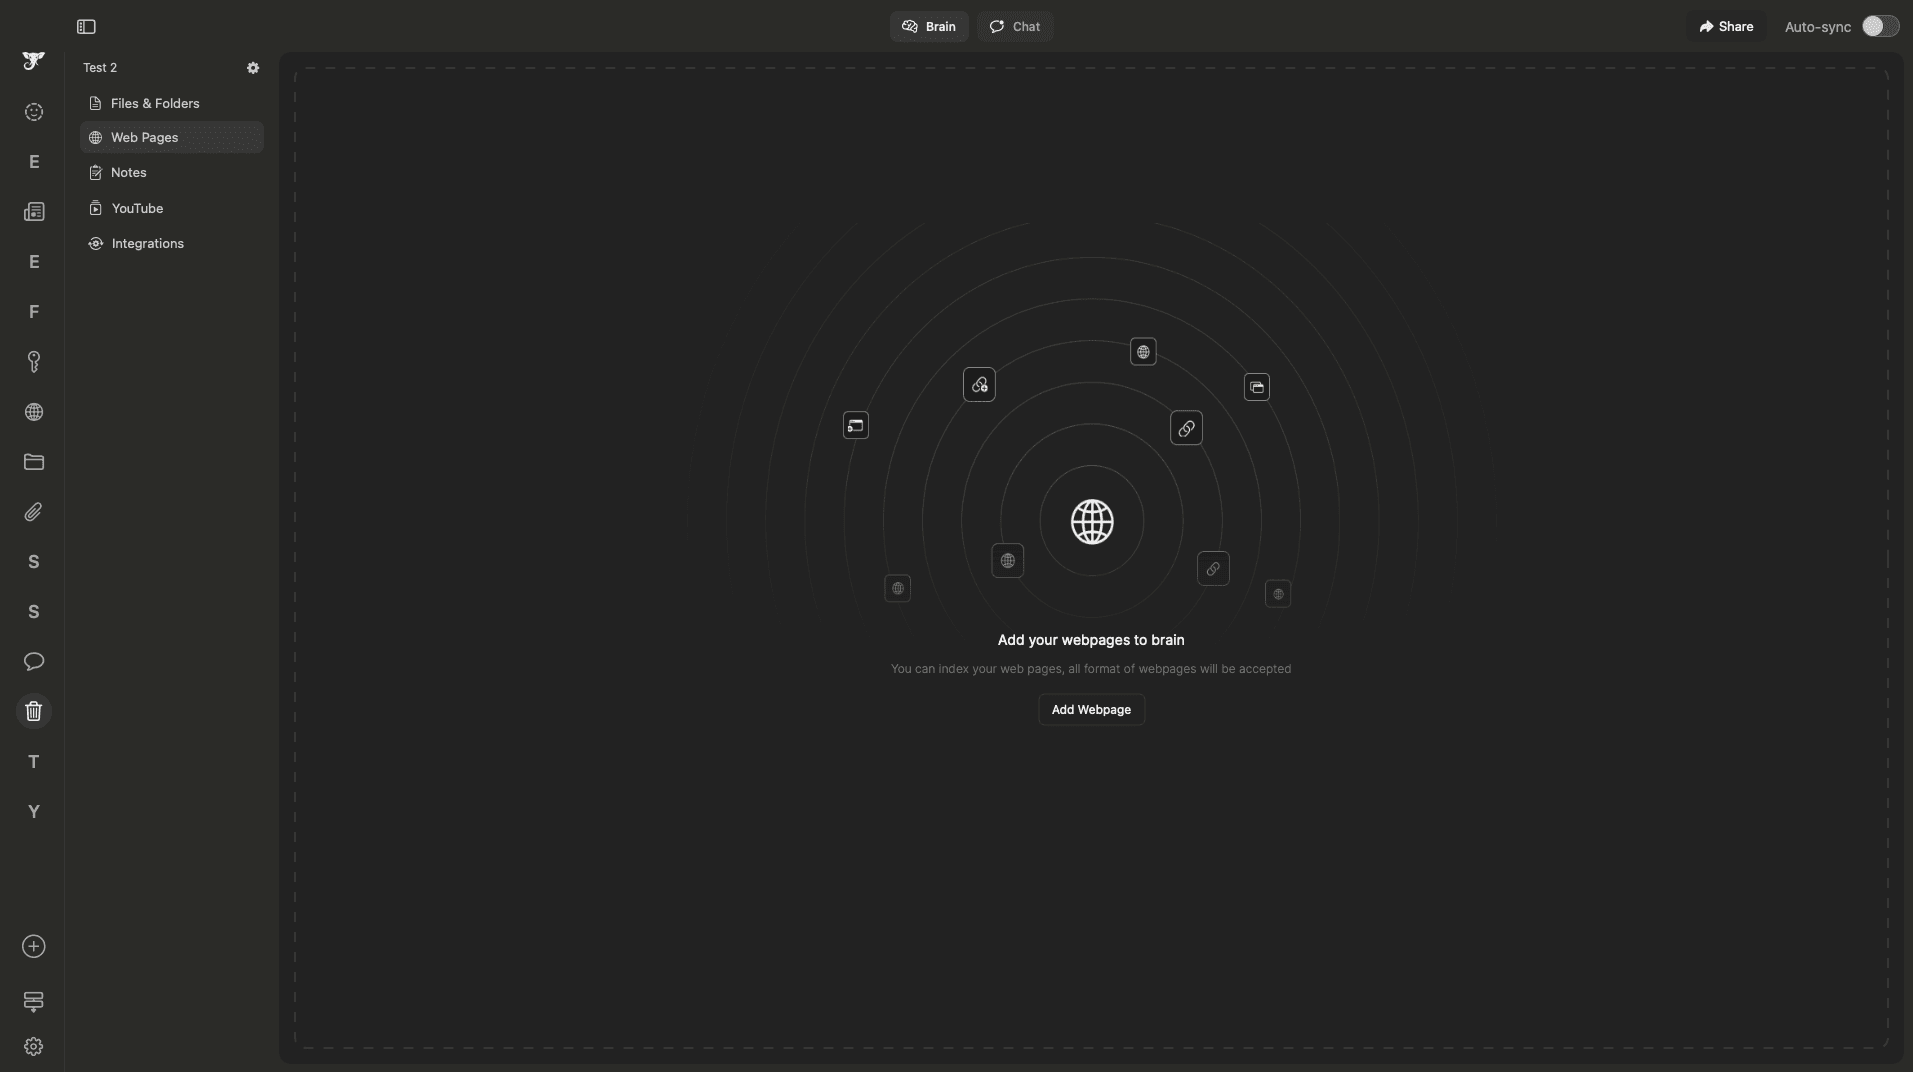Switch to the Brain tab
1913x1072 pixels.
coord(928,27)
